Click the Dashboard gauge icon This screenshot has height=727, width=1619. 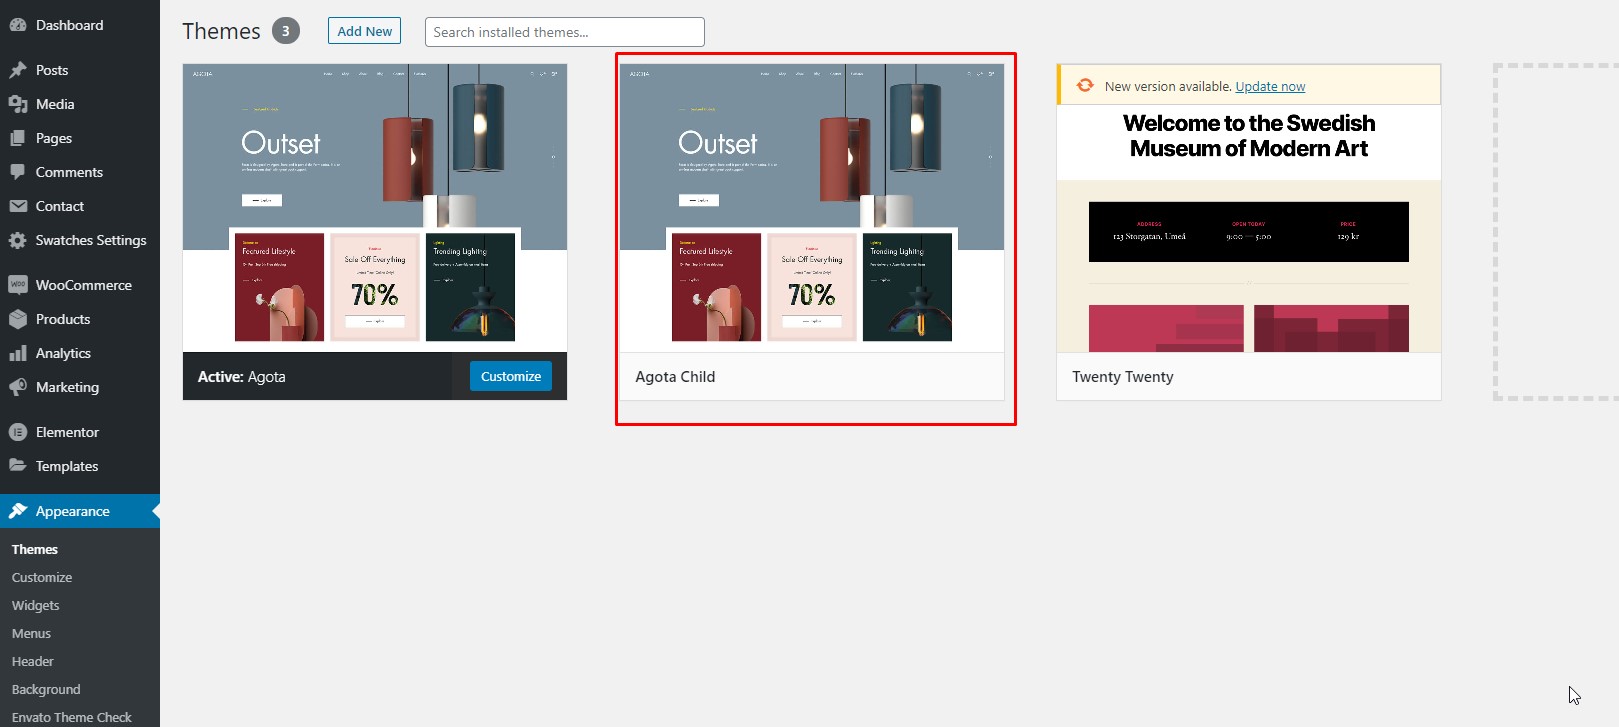pyautogui.click(x=18, y=25)
